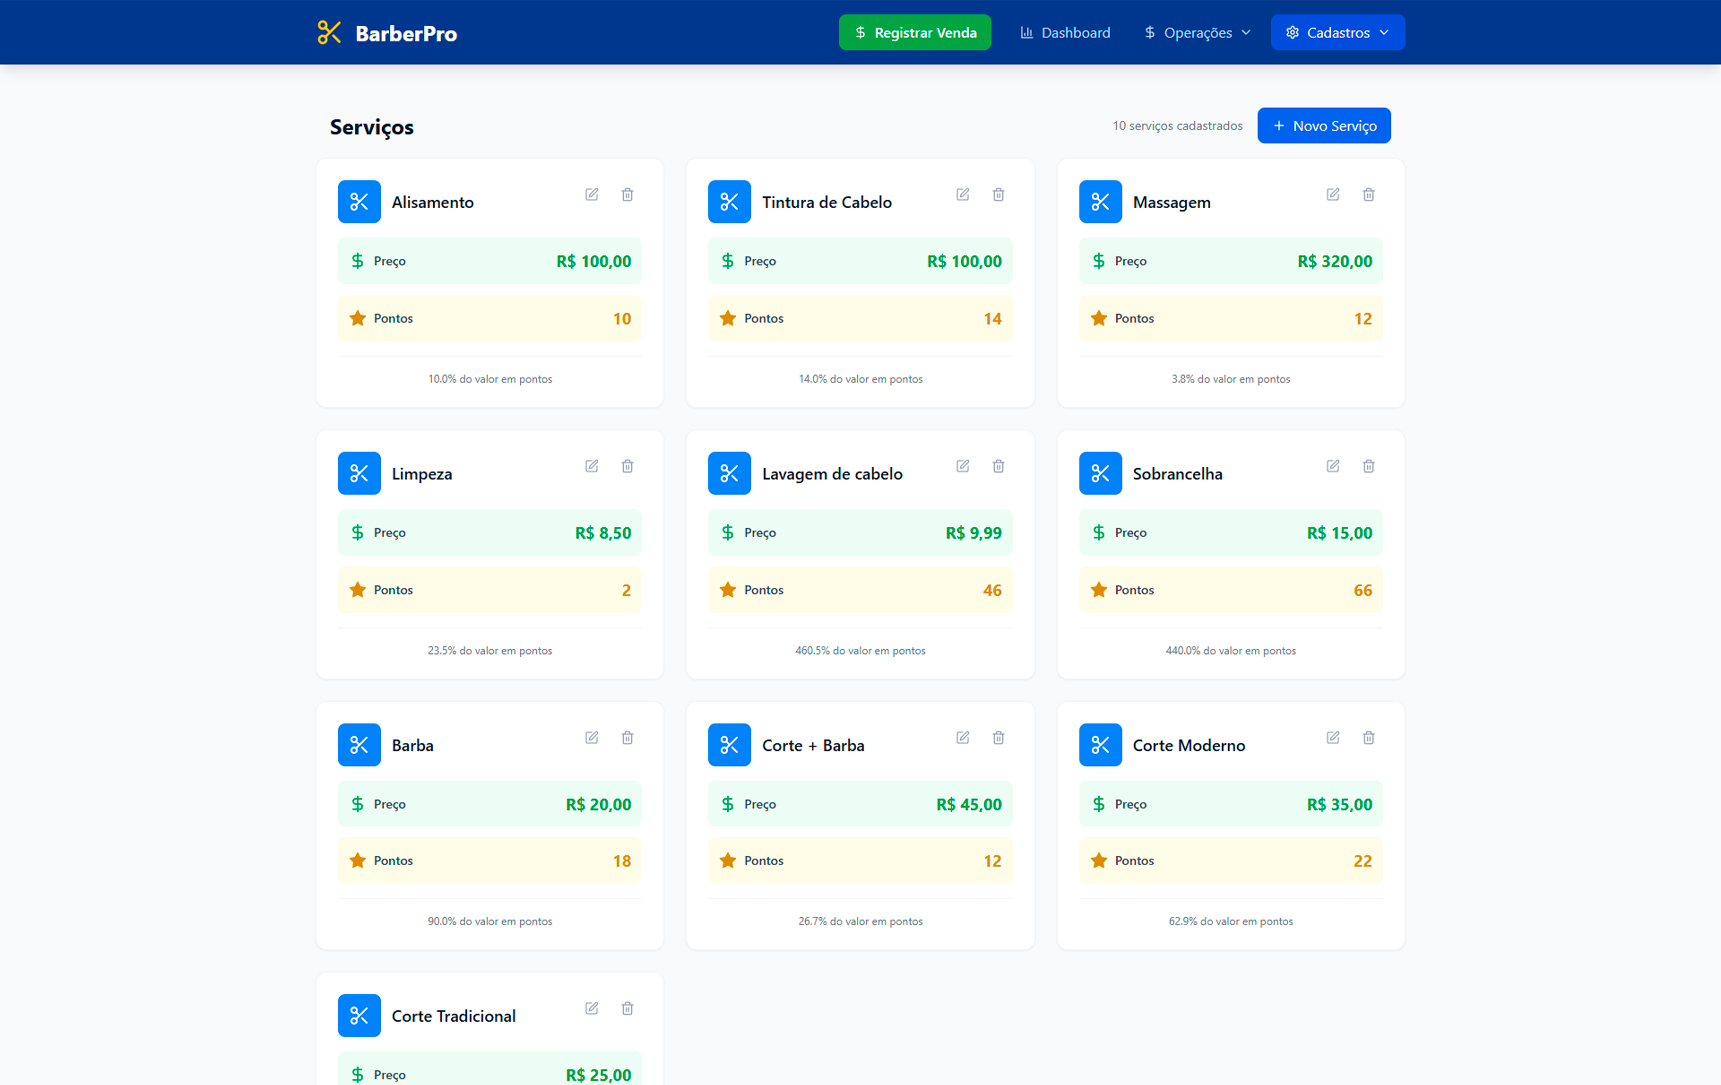Image resolution: width=1721 pixels, height=1085 pixels.
Task: Go to the Dashboard page
Action: point(1065,33)
